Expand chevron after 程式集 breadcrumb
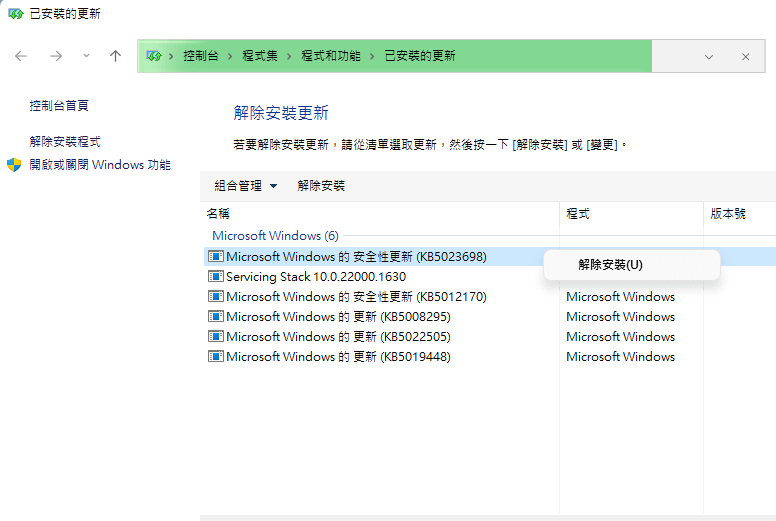Image resolution: width=776 pixels, height=521 pixels. pyautogui.click(x=289, y=56)
